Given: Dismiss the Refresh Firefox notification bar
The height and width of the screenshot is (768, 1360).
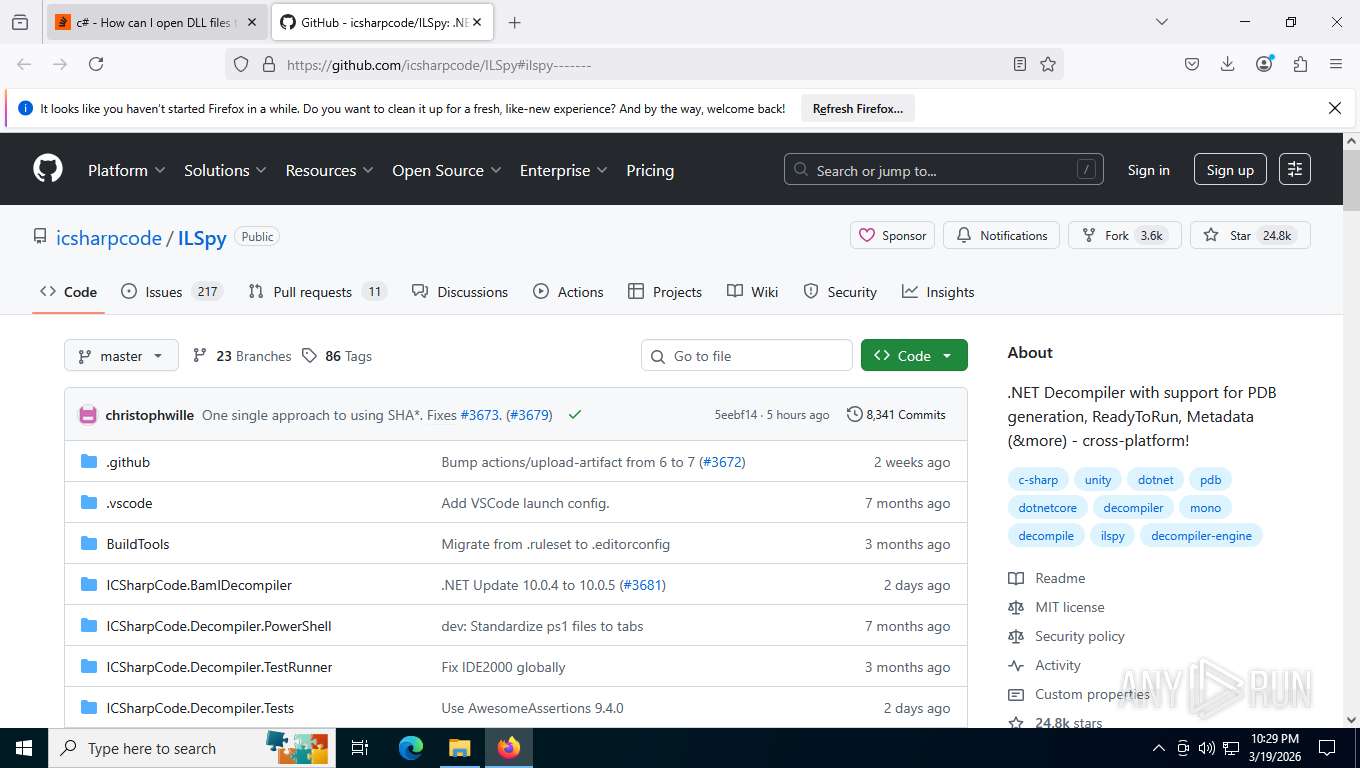Looking at the screenshot, I should click(1334, 108).
